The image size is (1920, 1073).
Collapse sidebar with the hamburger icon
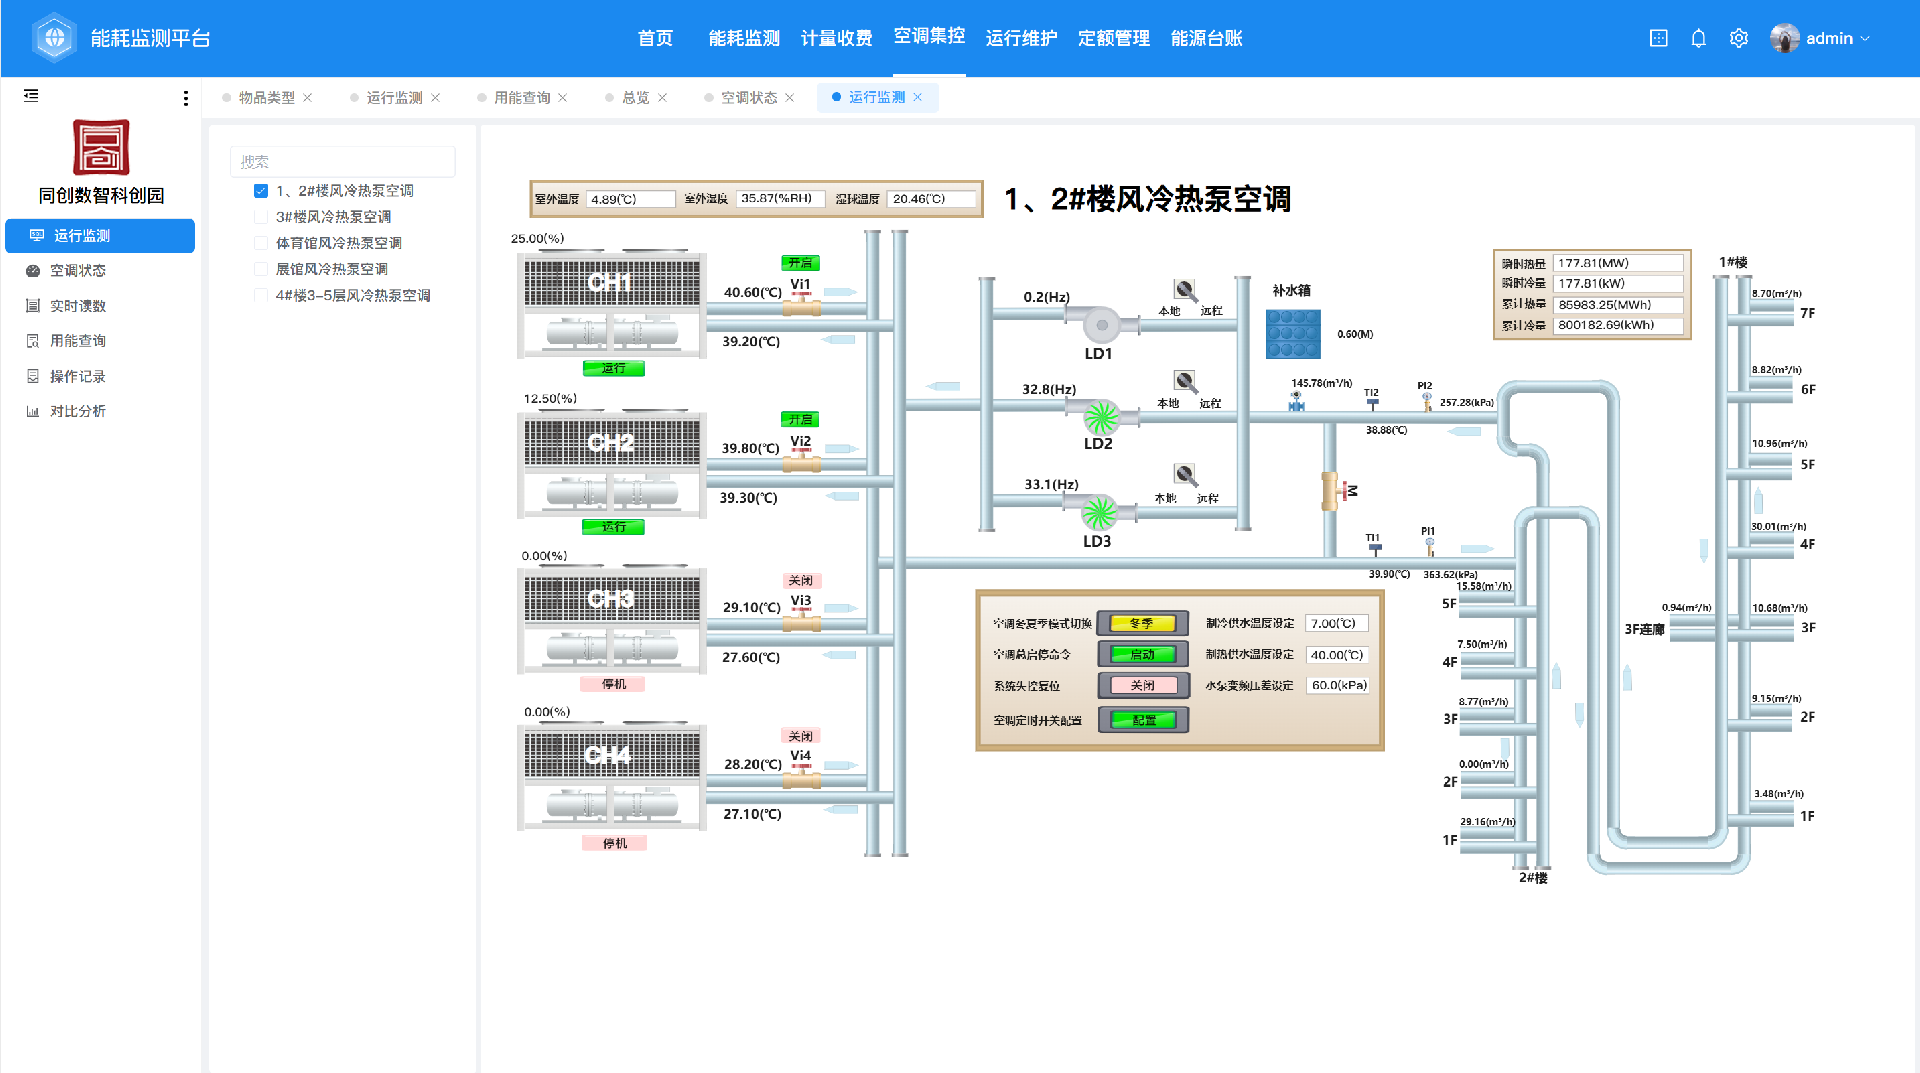point(31,96)
